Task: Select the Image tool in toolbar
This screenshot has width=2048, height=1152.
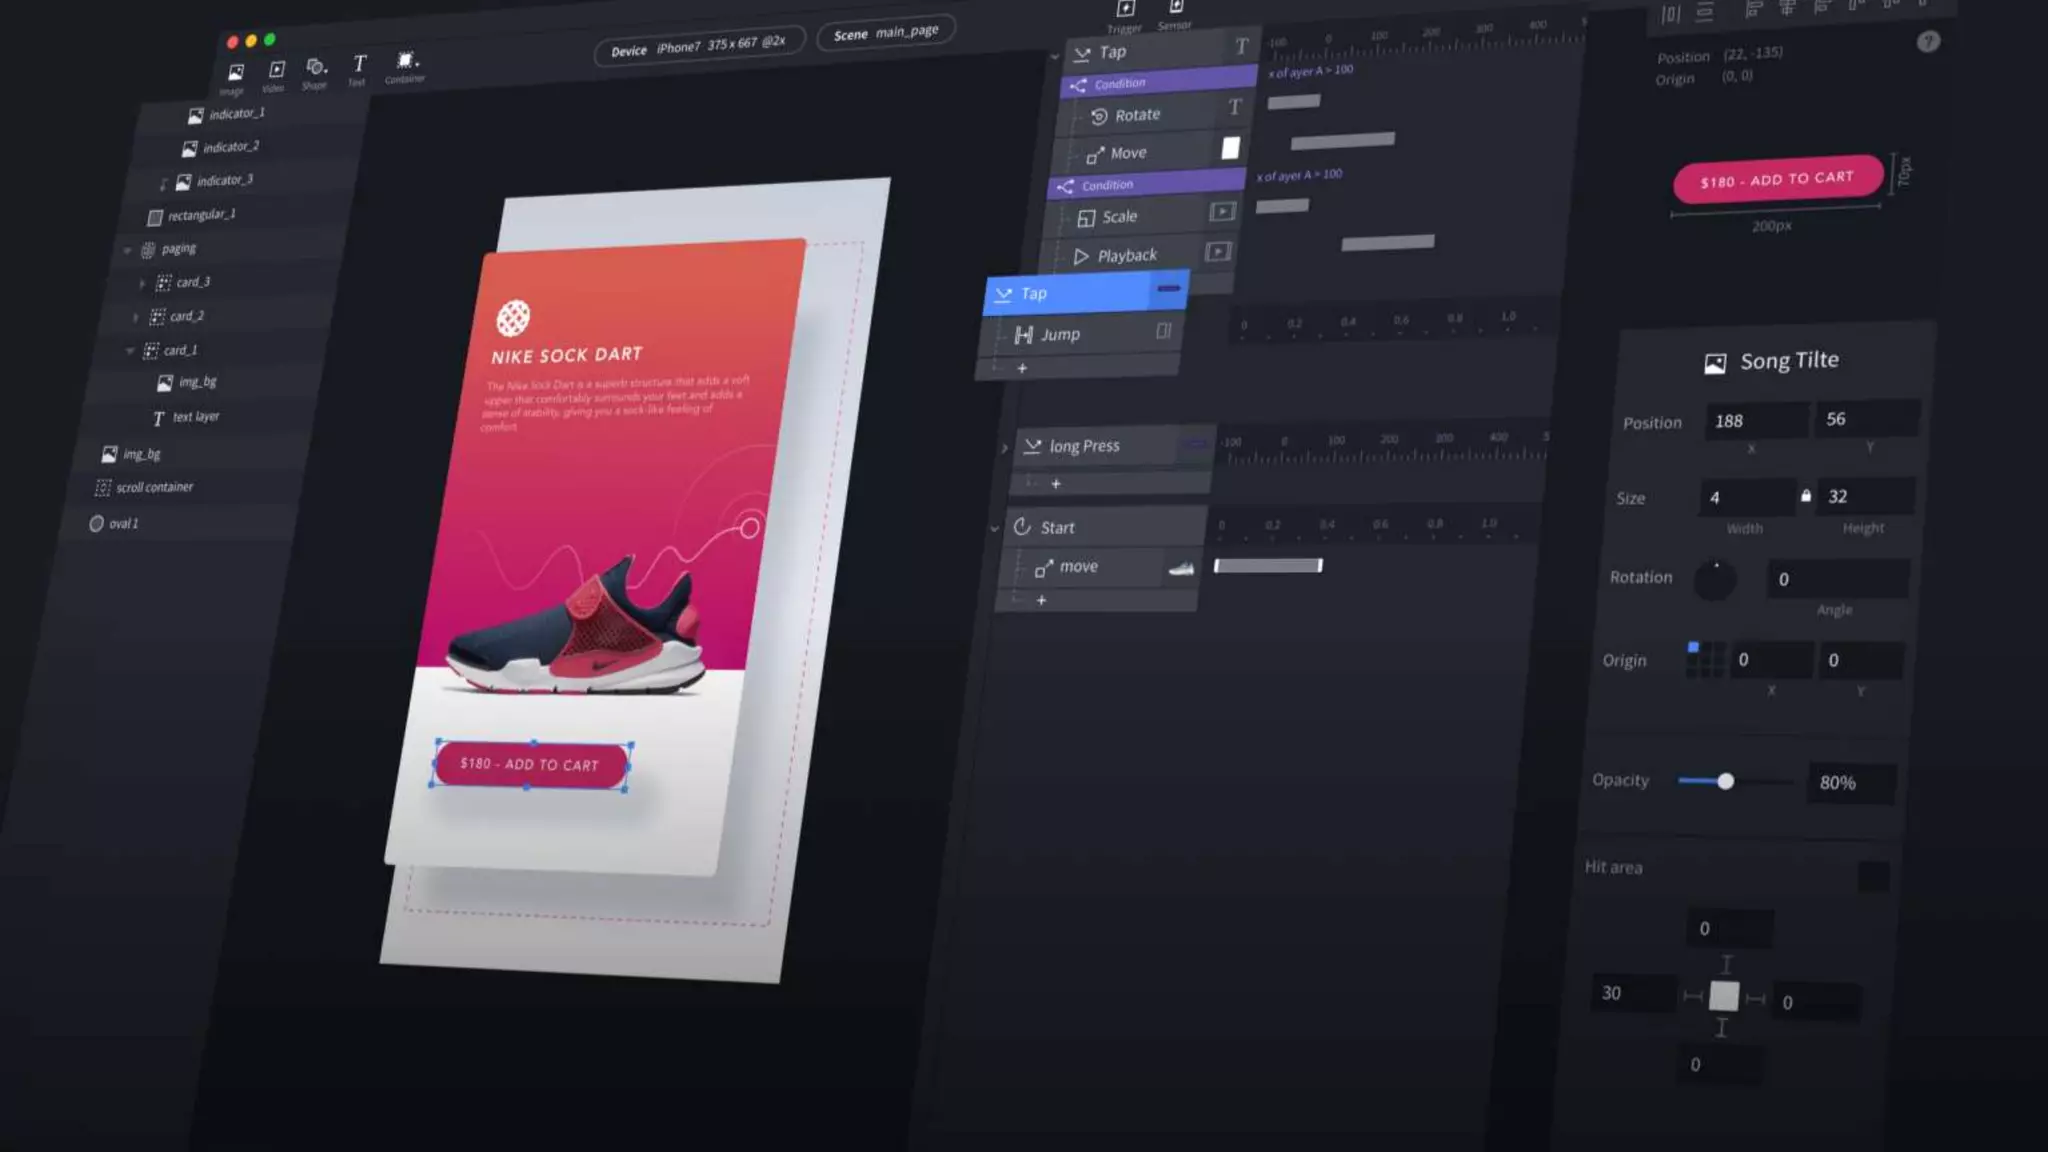Action: tap(235, 73)
